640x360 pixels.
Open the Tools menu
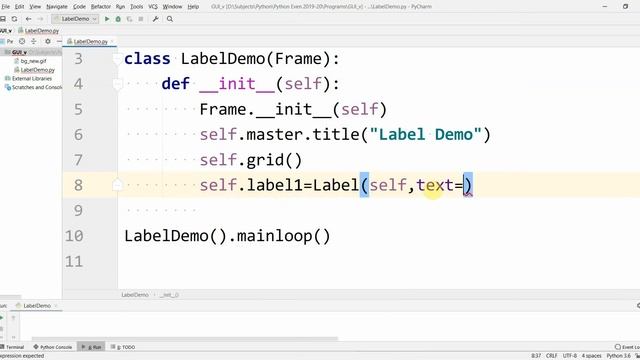(x=137, y=7)
